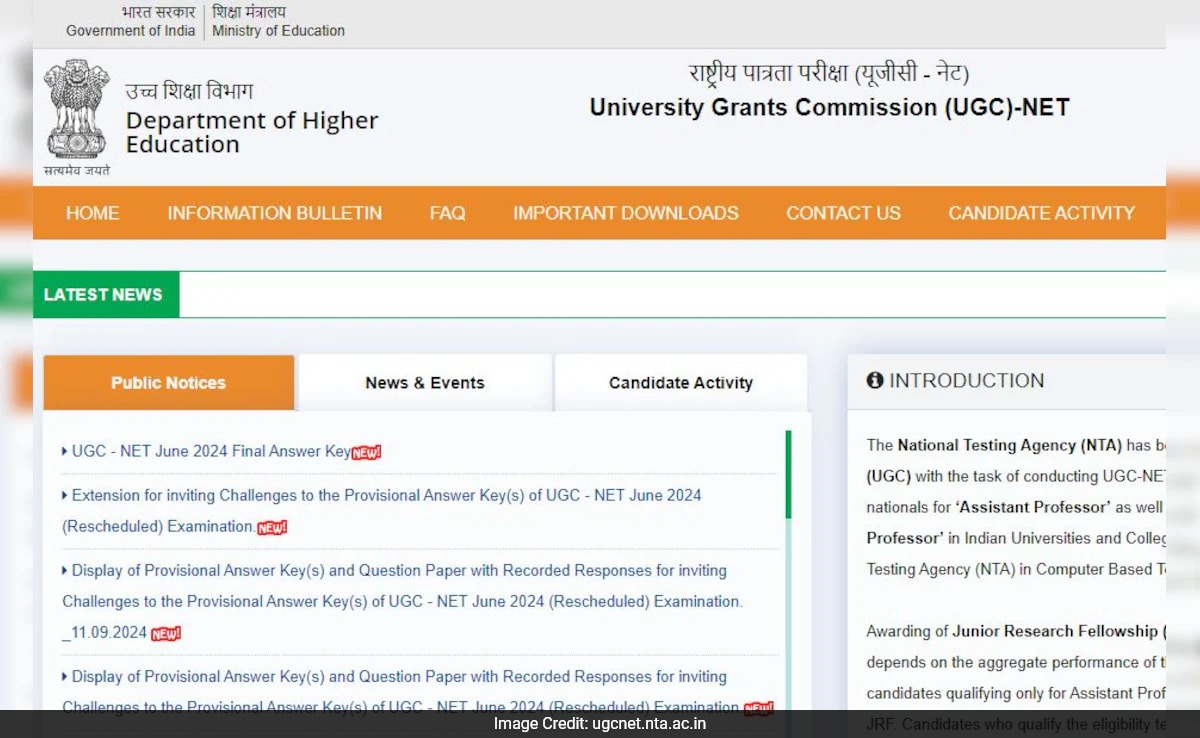
Task: Open the INFORMATION BULLETIN menu
Action: point(274,212)
